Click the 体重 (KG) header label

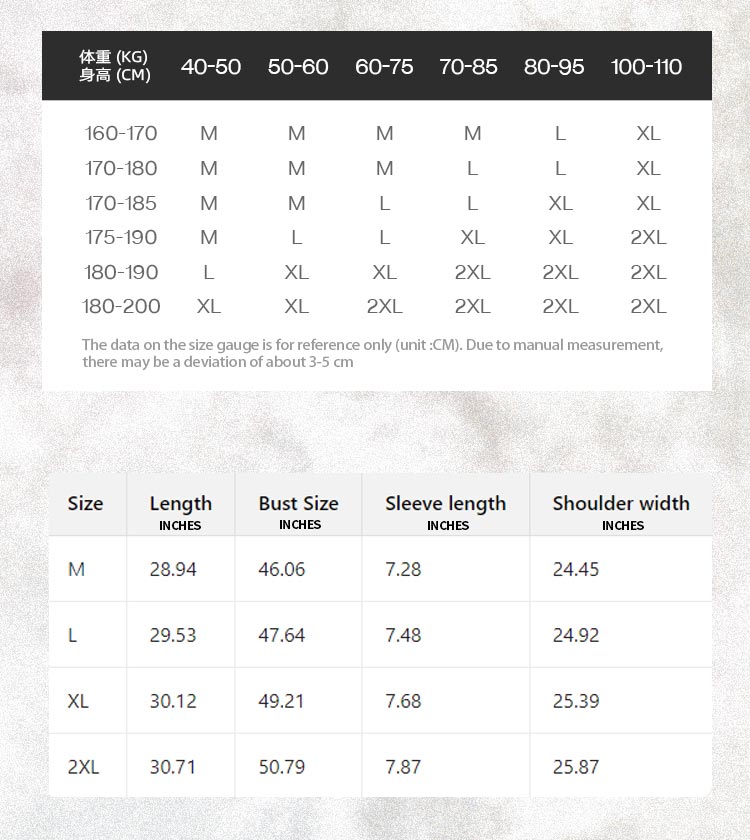(x=114, y=57)
